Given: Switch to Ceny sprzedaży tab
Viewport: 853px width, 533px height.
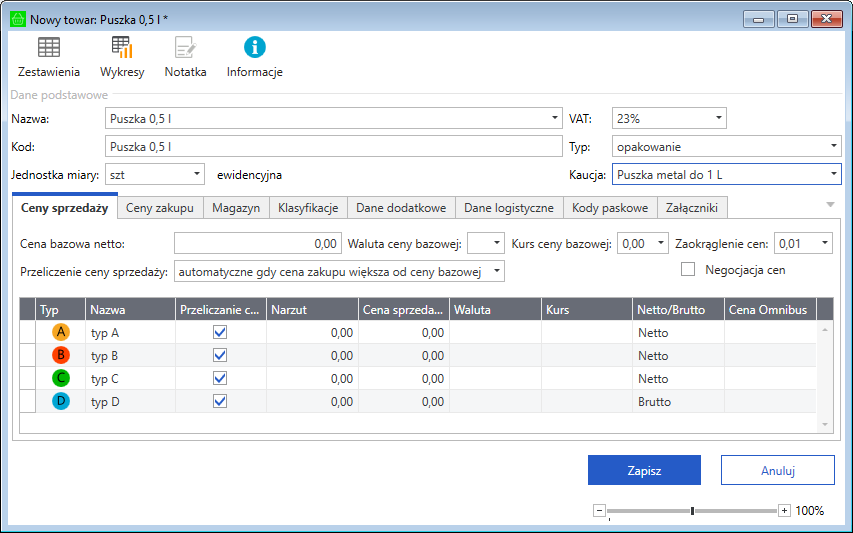Looking at the screenshot, I should coord(65,207).
